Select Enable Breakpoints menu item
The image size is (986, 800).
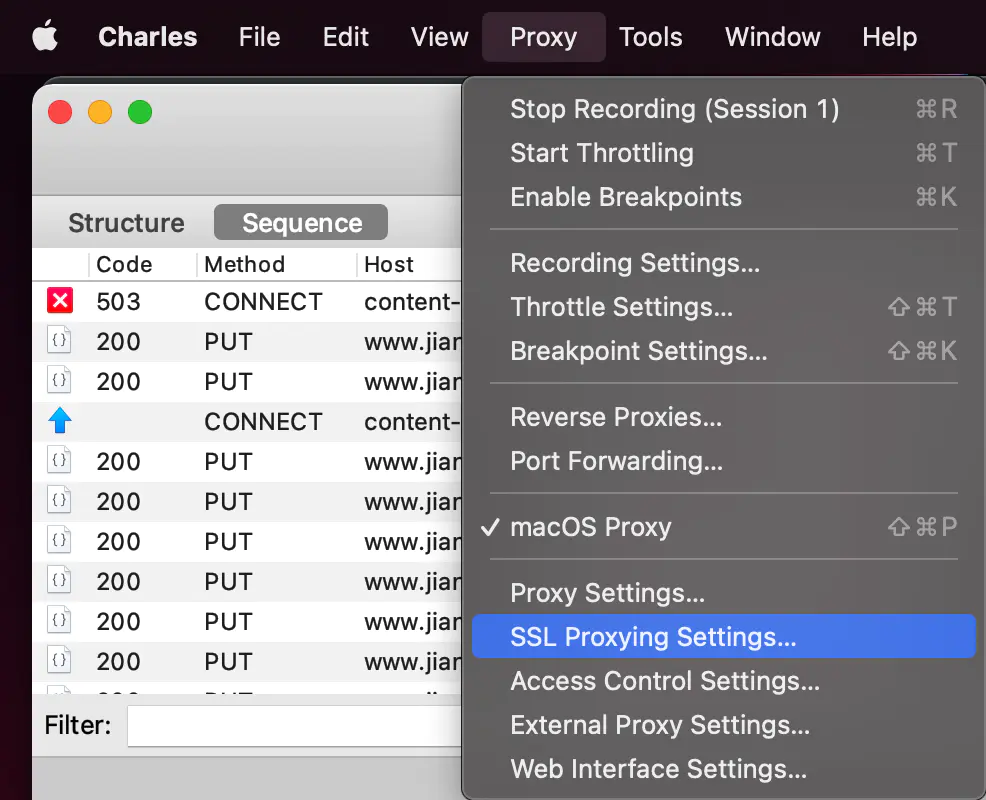point(724,197)
